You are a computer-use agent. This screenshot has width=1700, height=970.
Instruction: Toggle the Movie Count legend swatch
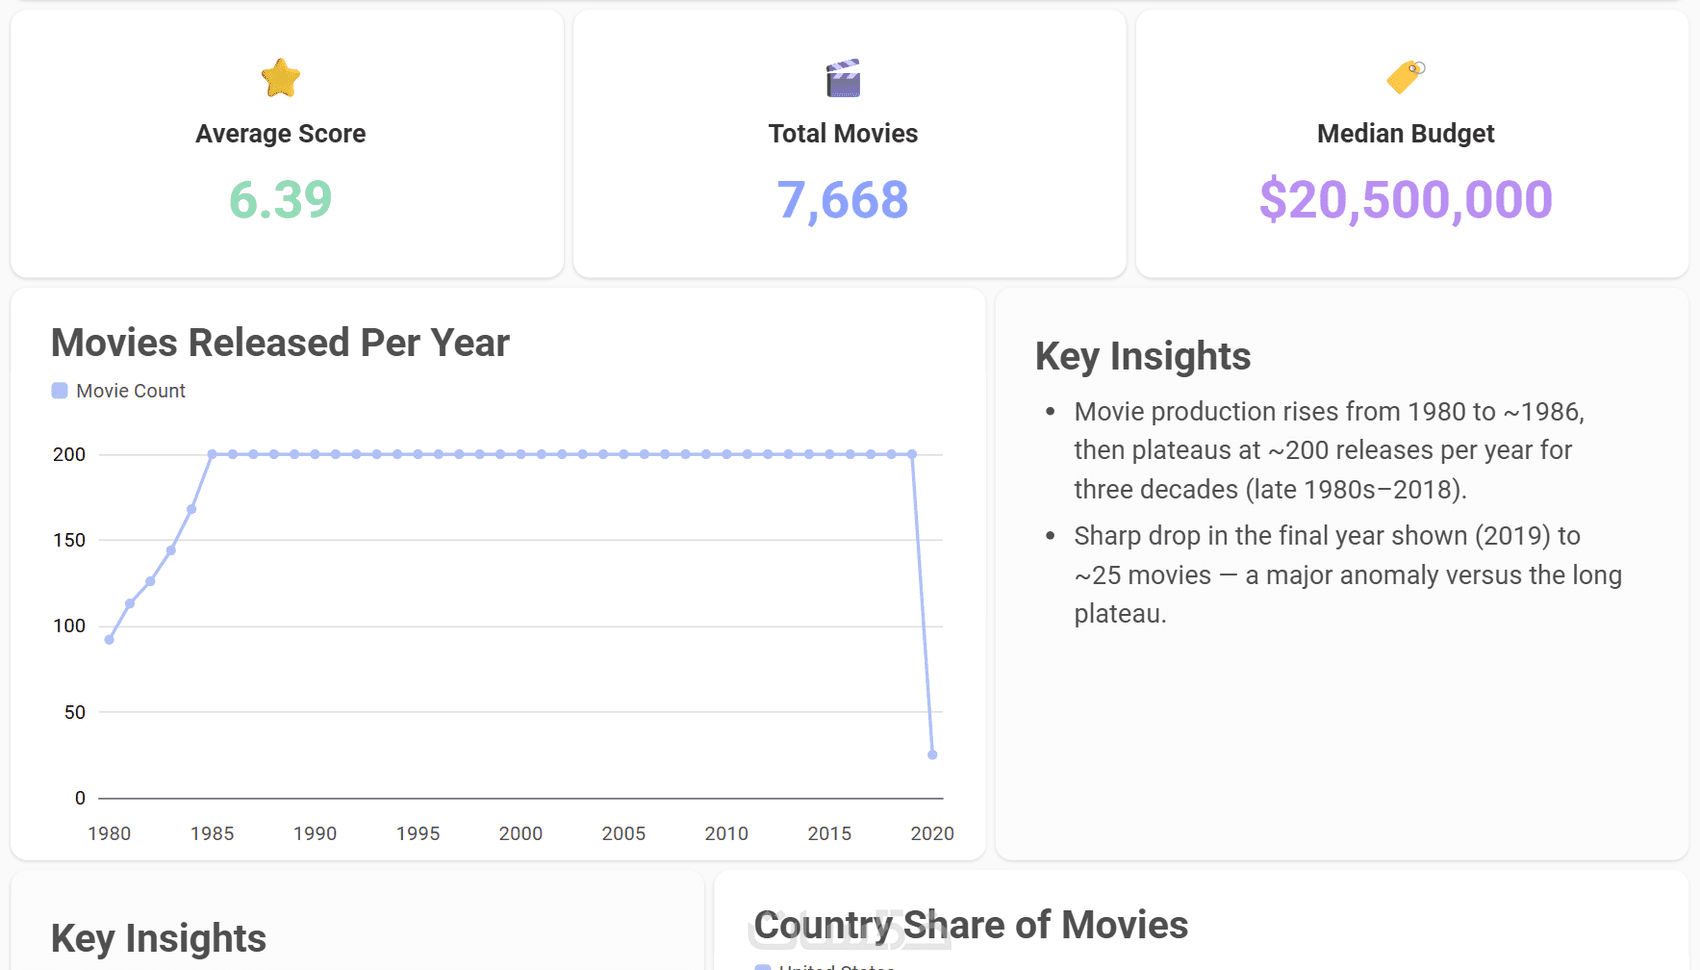[x=60, y=391]
